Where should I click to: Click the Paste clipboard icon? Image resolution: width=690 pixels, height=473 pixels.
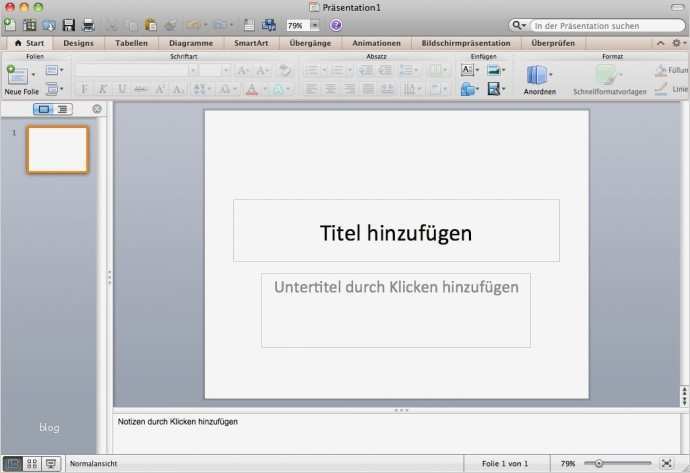151,25
